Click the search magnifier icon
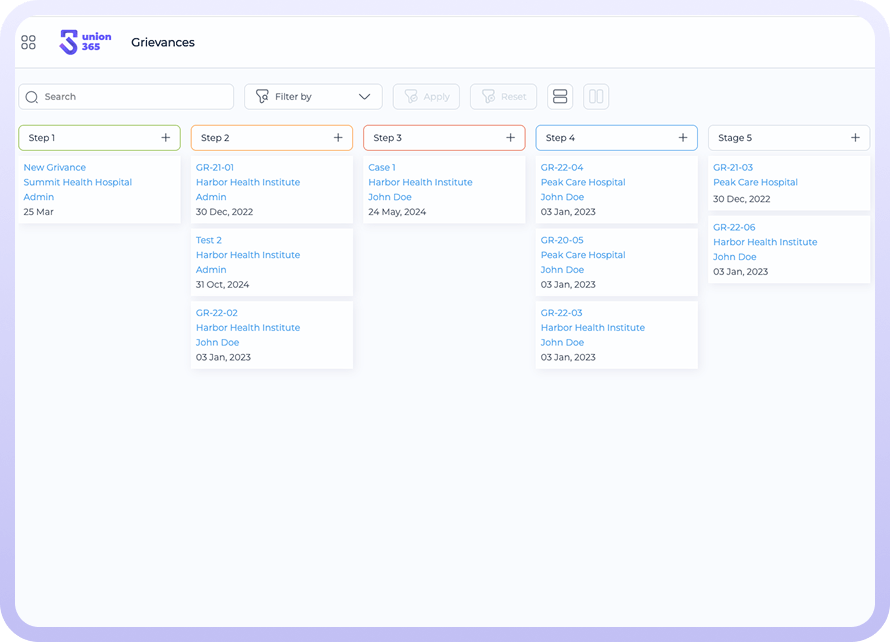 pyautogui.click(x=32, y=97)
